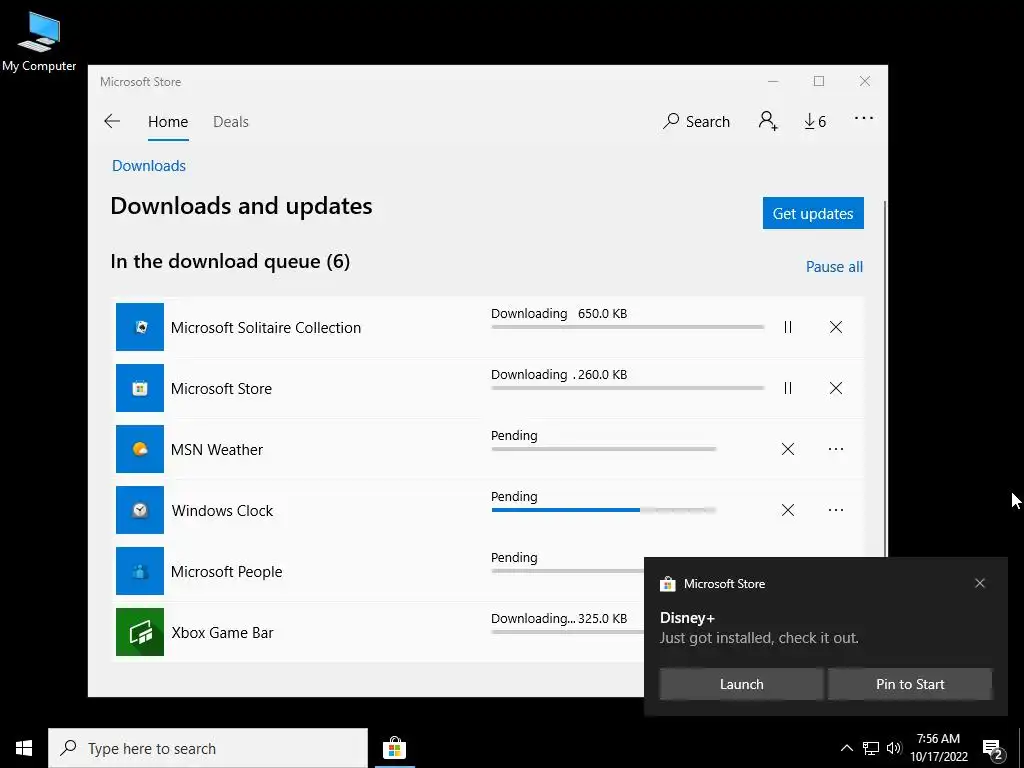Select the MSN Weather name text
This screenshot has height=768, width=1024.
217,449
